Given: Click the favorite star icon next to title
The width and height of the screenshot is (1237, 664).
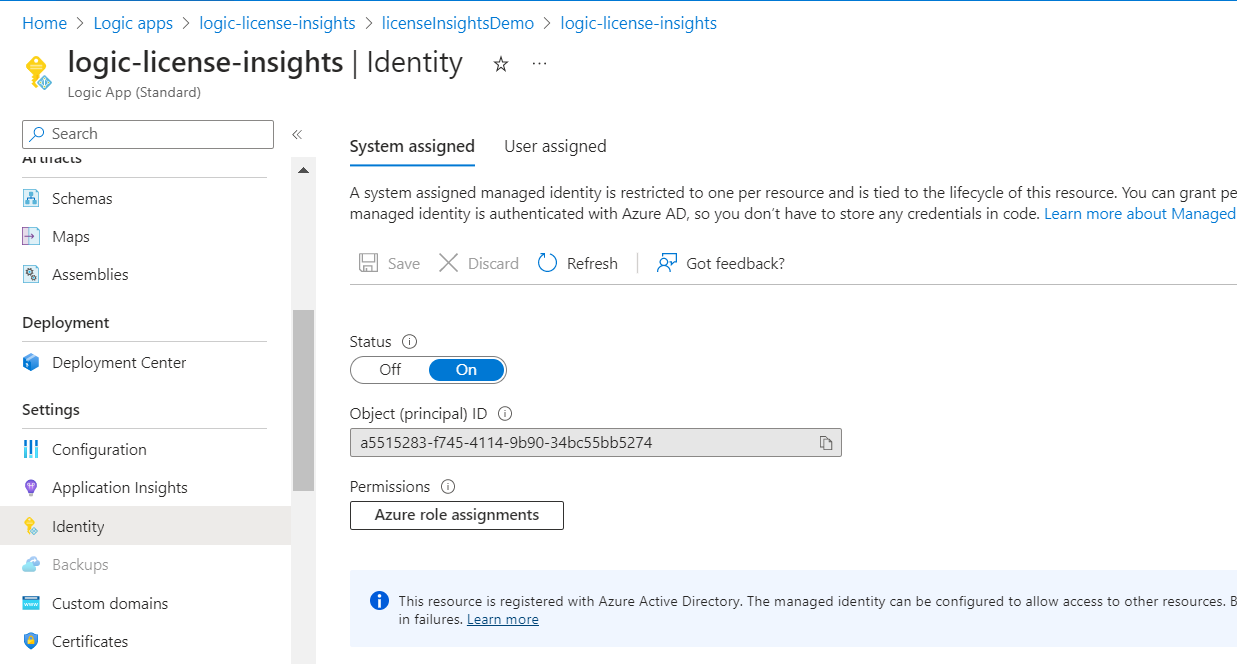Looking at the screenshot, I should (501, 64).
